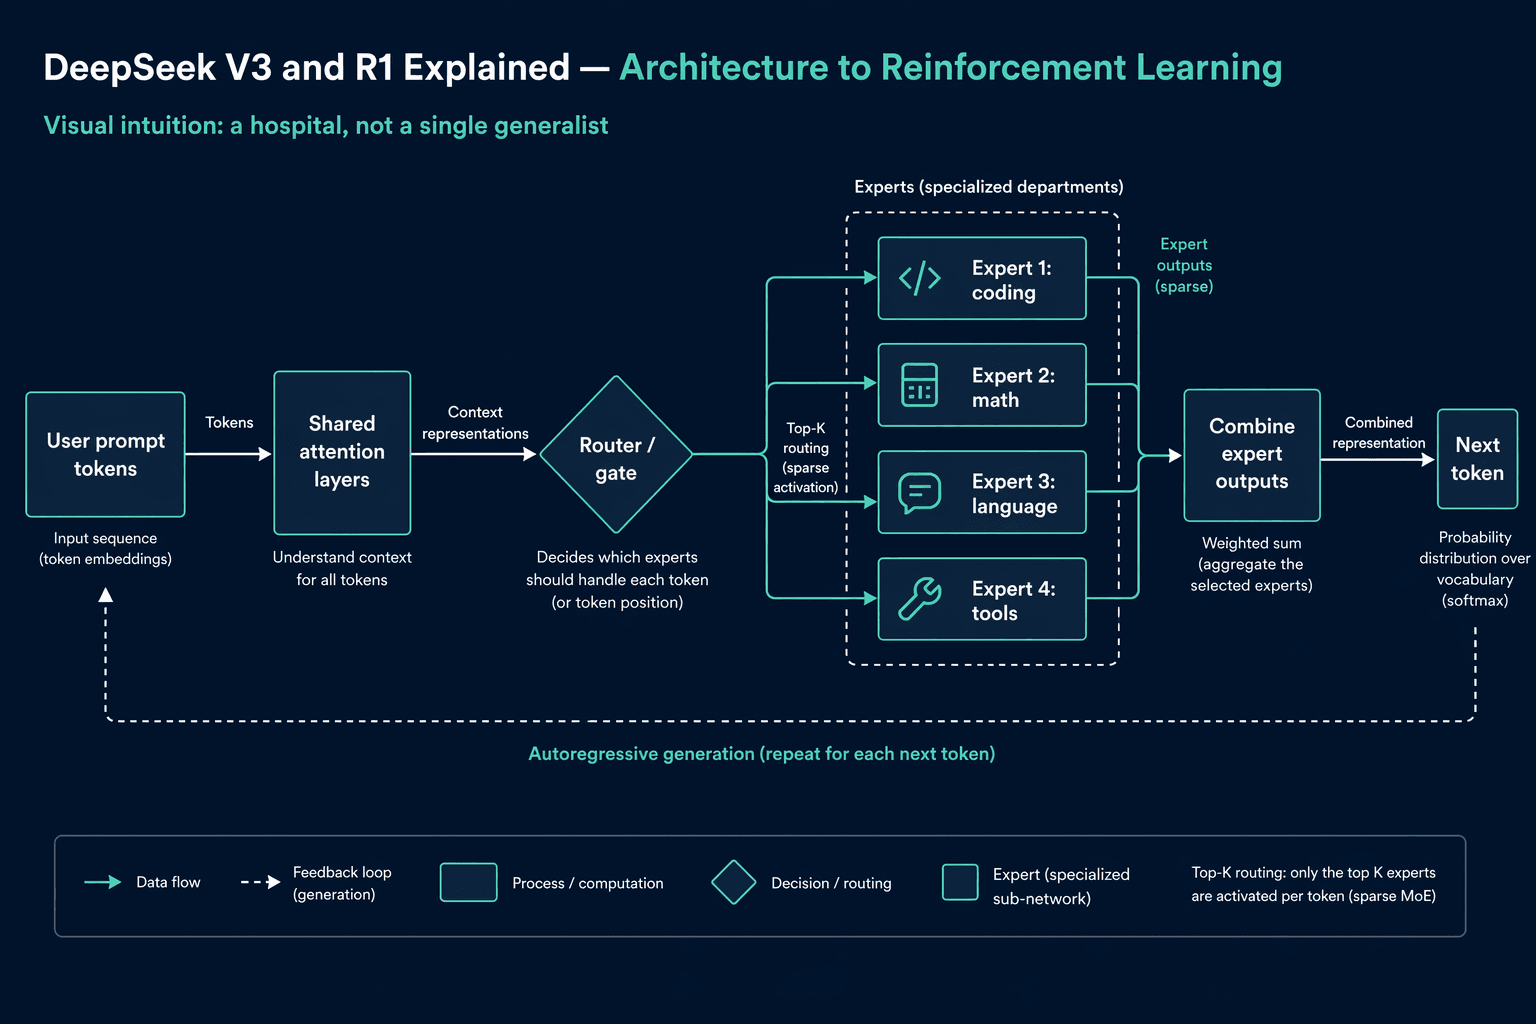Click the Router / gate diamond
This screenshot has width=1536, height=1024.
(616, 455)
